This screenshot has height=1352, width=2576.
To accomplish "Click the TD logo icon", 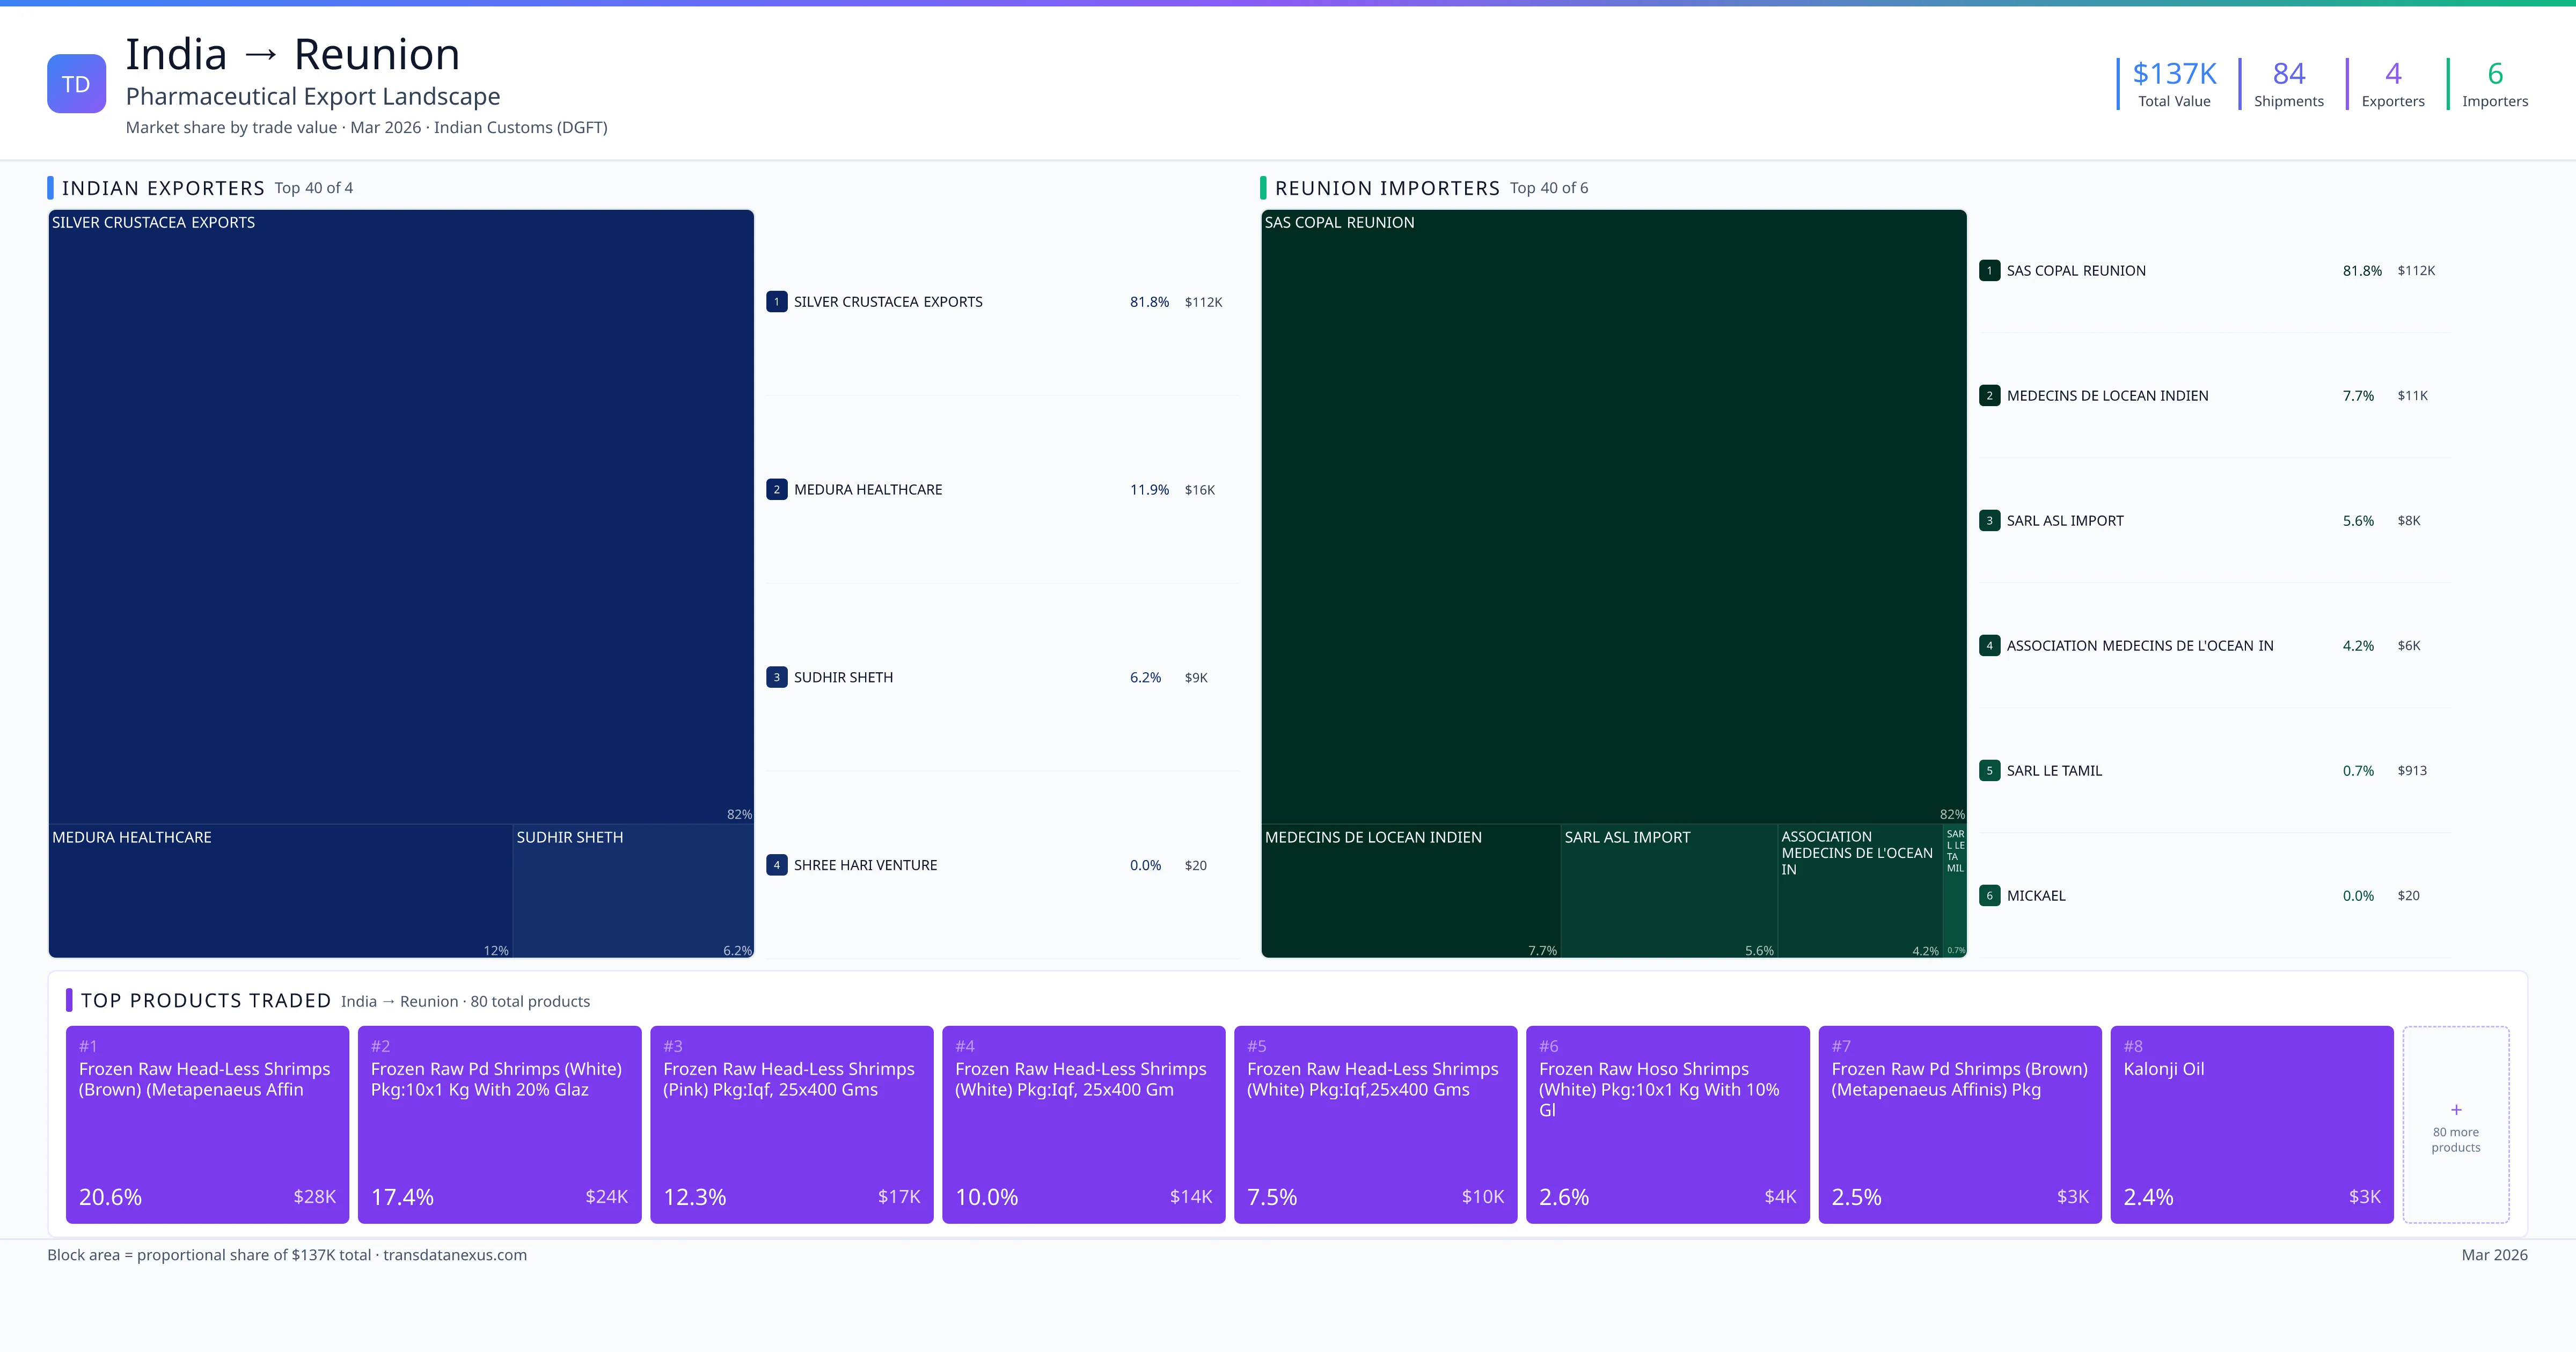I will (x=76, y=84).
